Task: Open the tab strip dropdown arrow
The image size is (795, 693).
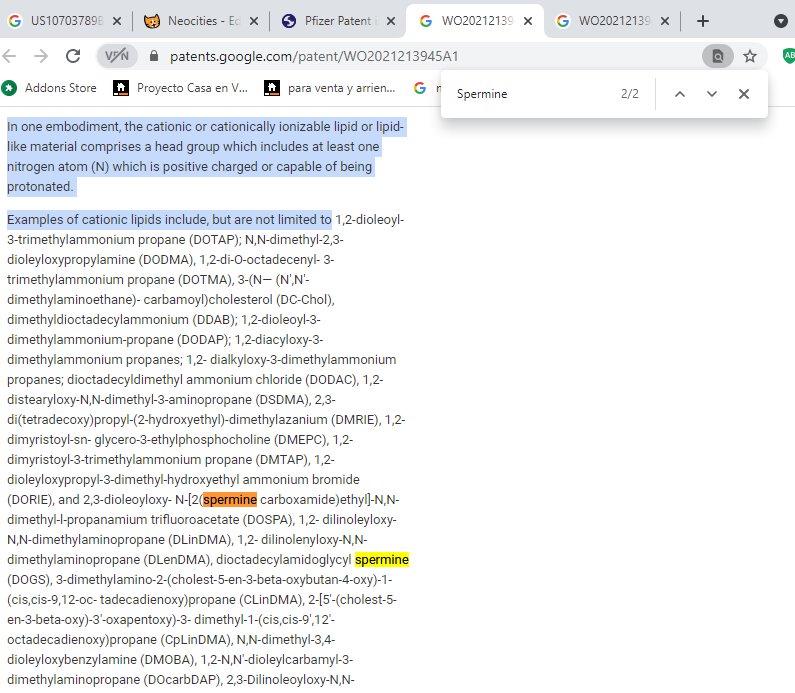Action: (x=781, y=21)
